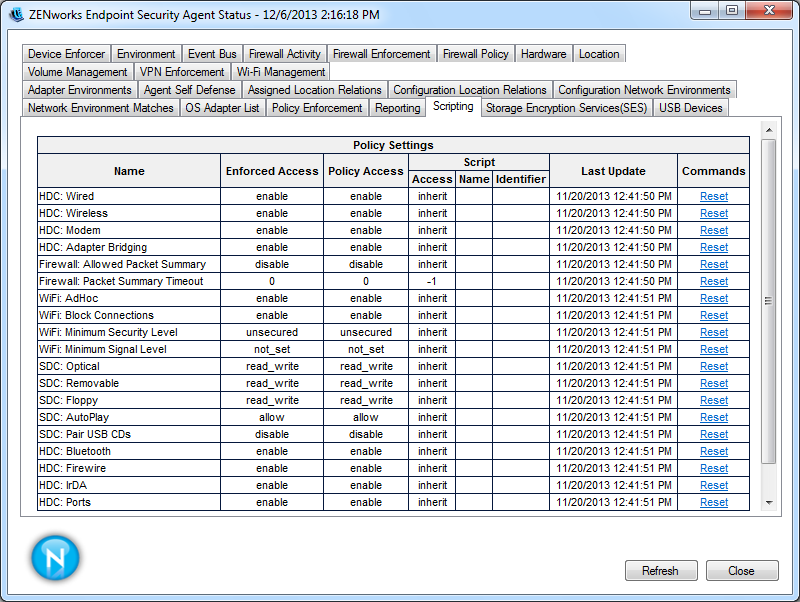Reset the SDC: Pair USB CDs setting

[x=714, y=435]
